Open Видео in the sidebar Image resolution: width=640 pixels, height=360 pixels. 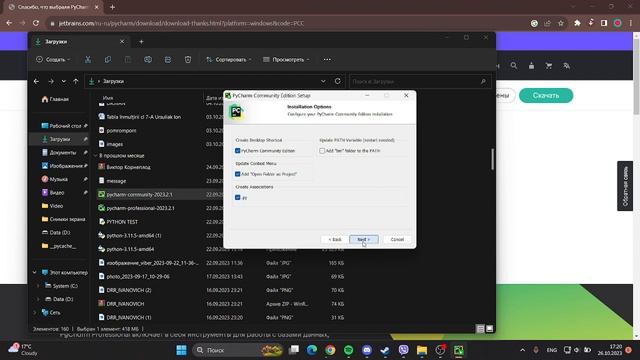(53, 193)
